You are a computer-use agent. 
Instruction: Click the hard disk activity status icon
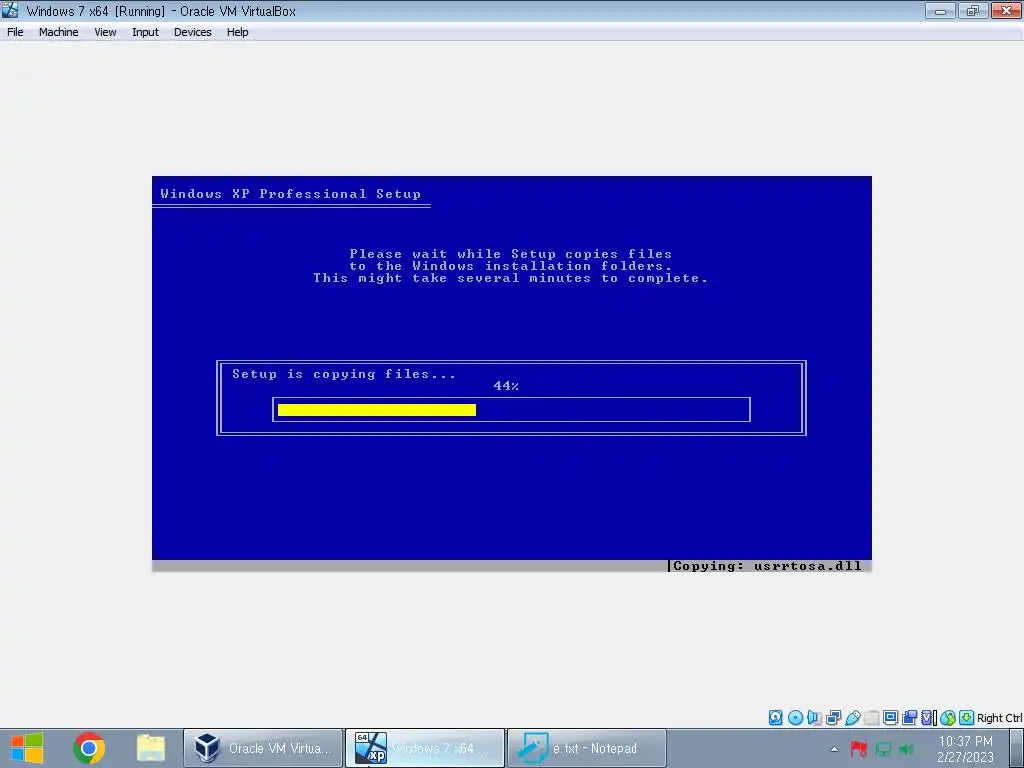(x=775, y=718)
